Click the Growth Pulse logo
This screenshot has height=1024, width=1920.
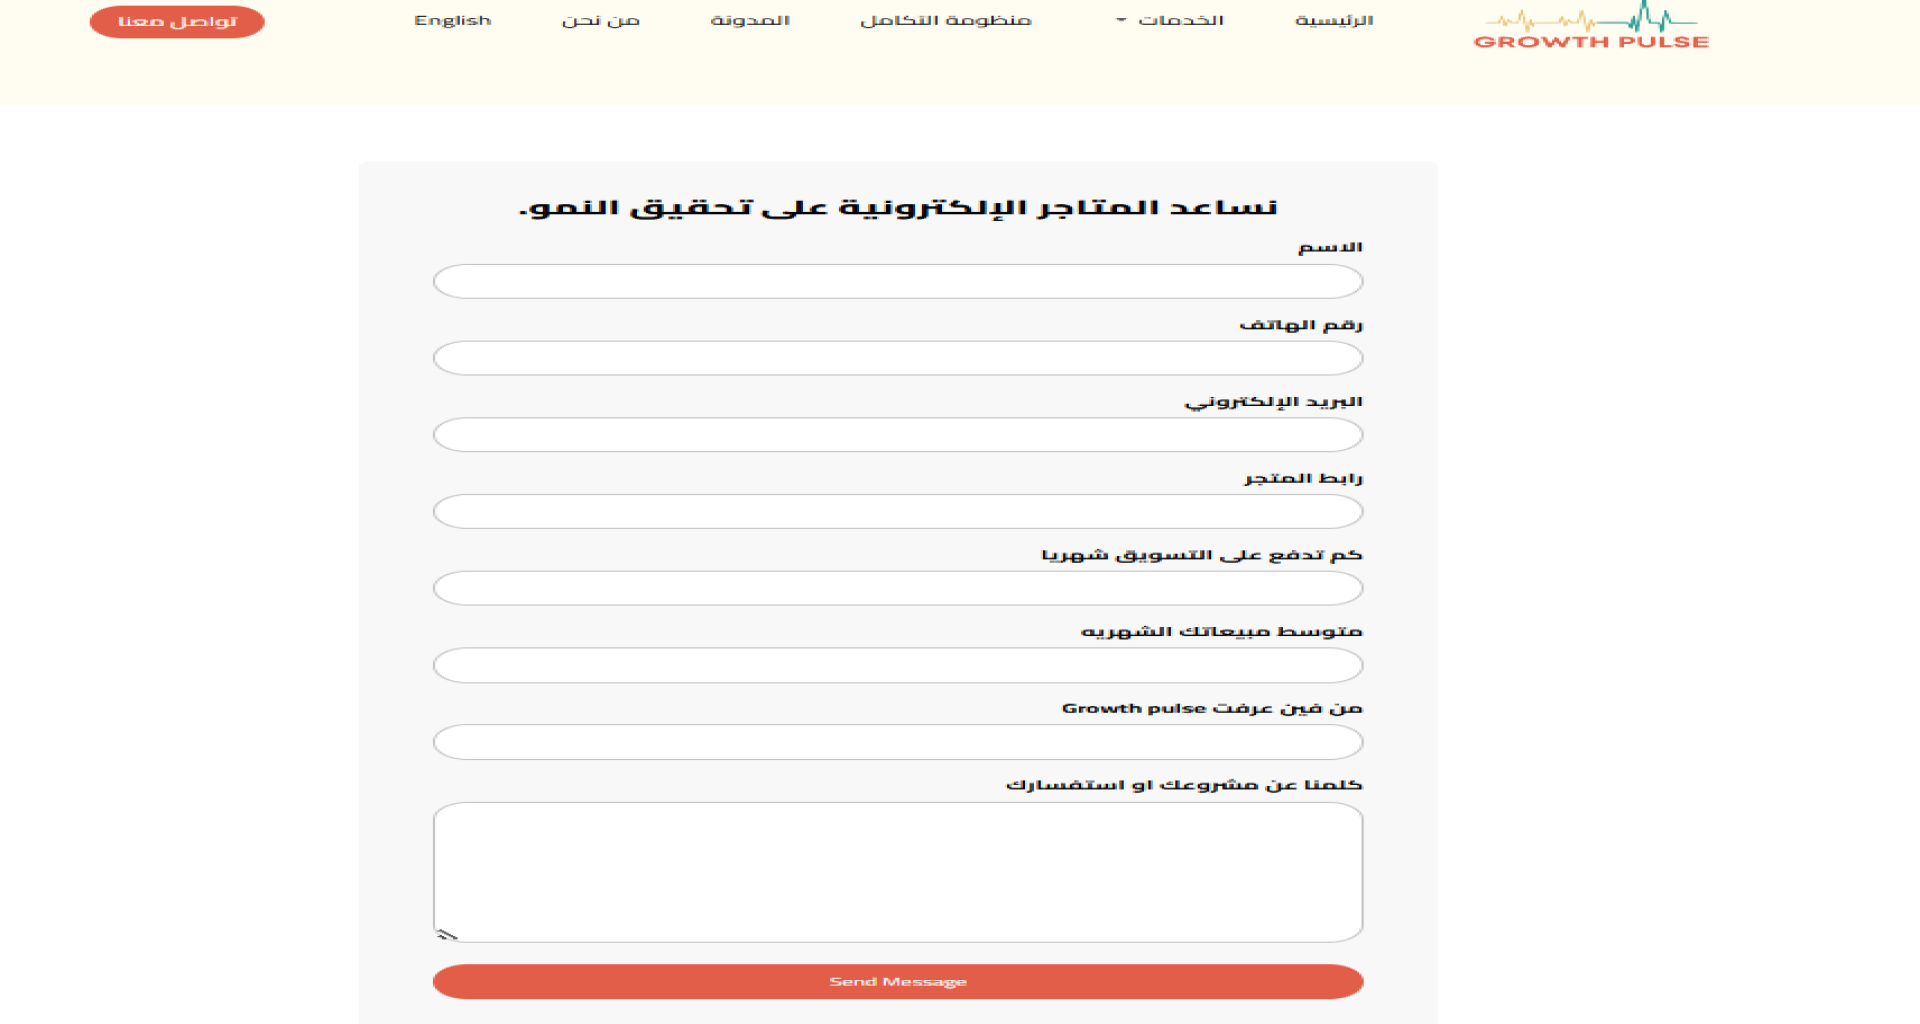pyautogui.click(x=1591, y=27)
